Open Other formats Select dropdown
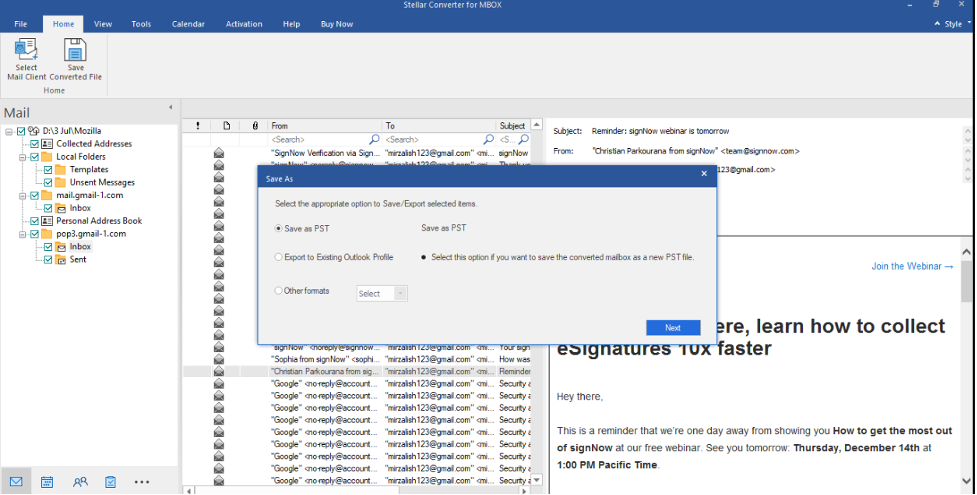Image resolution: width=977 pixels, height=495 pixels. [382, 294]
